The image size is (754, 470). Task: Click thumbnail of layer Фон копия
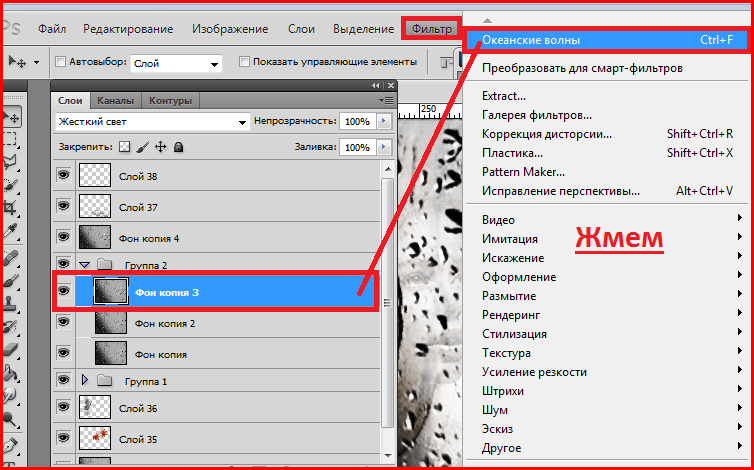pos(111,354)
